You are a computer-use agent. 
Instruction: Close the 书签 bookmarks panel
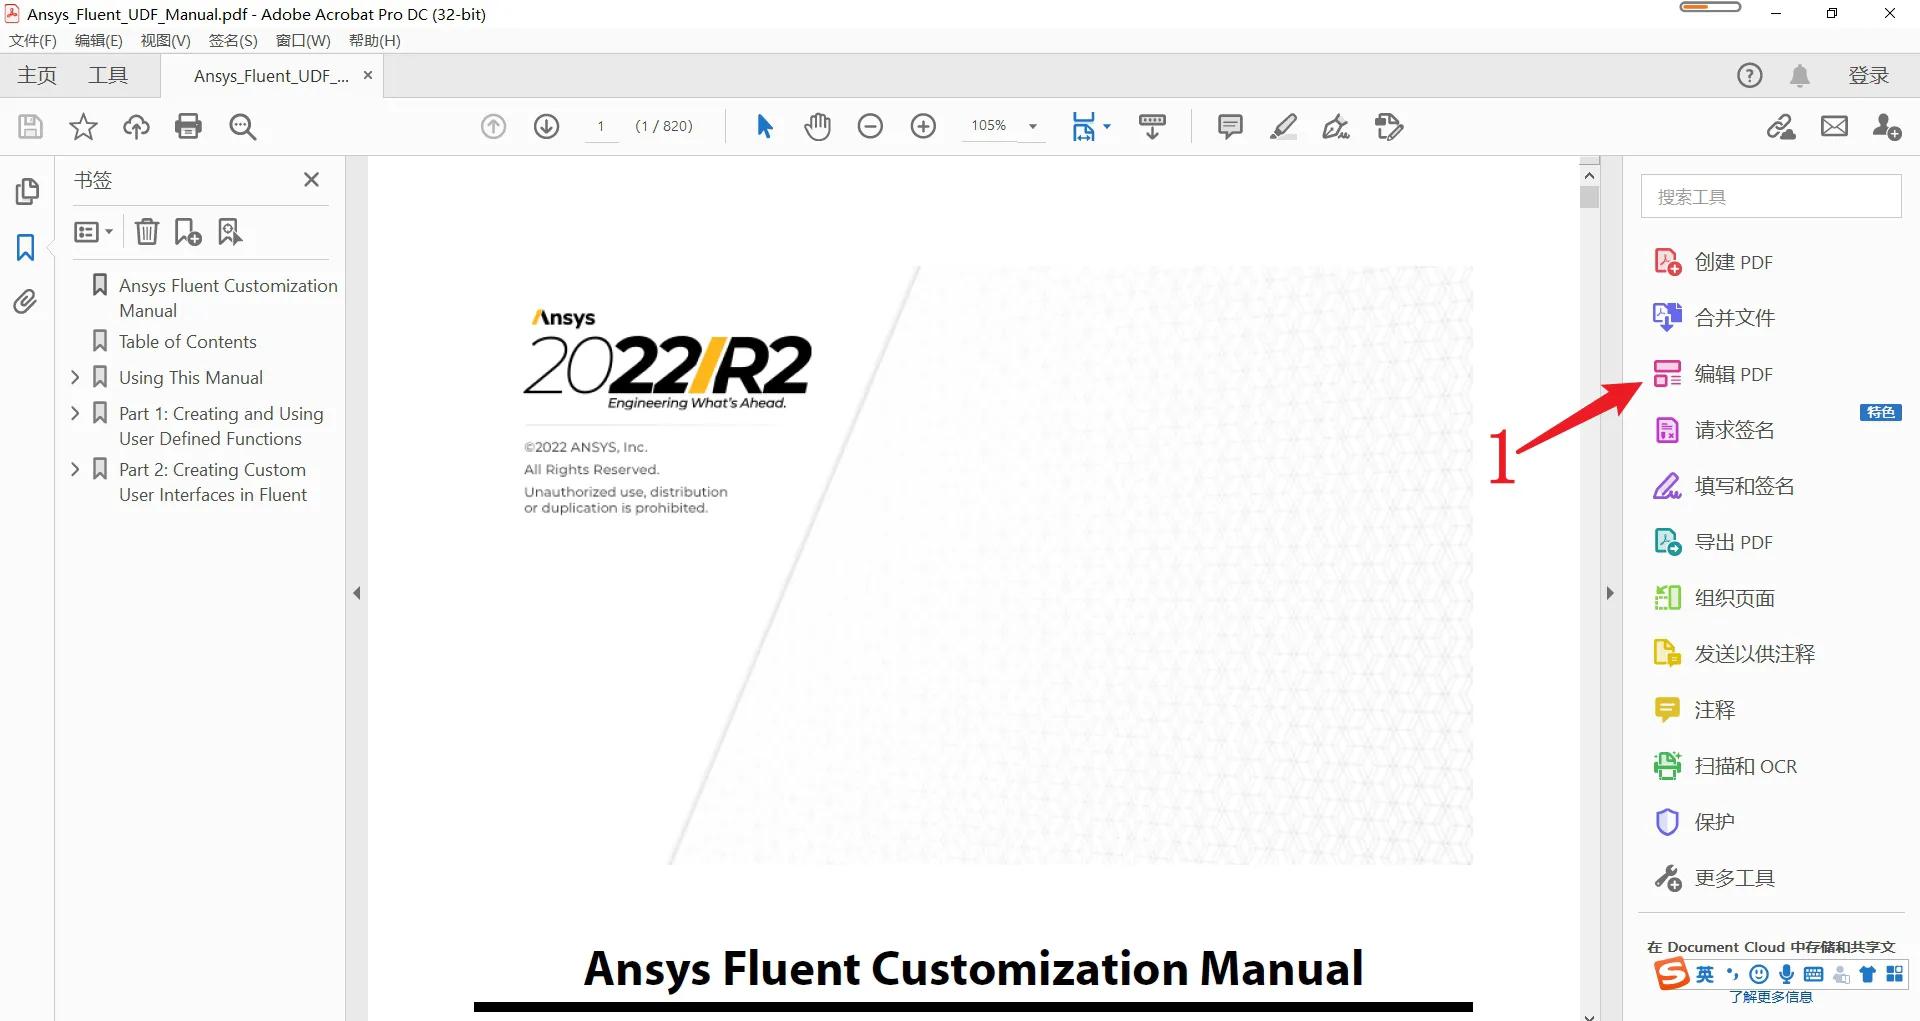(x=311, y=179)
